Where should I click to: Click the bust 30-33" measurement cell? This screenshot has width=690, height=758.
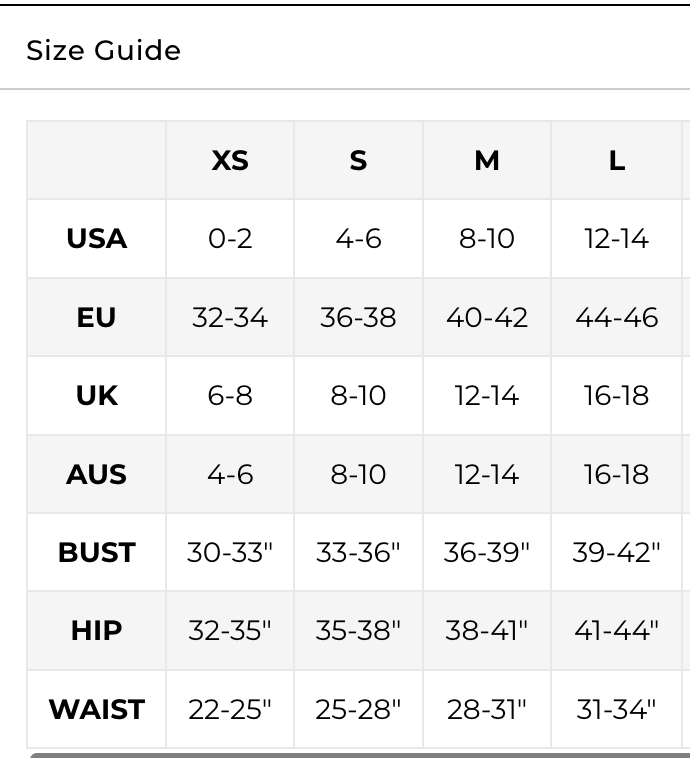[230, 552]
